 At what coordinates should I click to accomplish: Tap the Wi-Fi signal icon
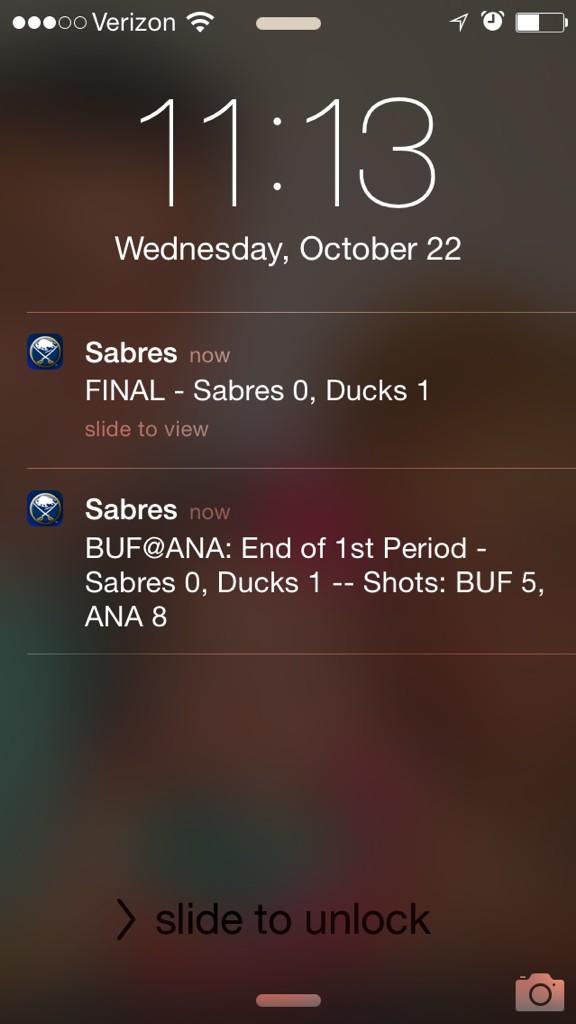(200, 23)
